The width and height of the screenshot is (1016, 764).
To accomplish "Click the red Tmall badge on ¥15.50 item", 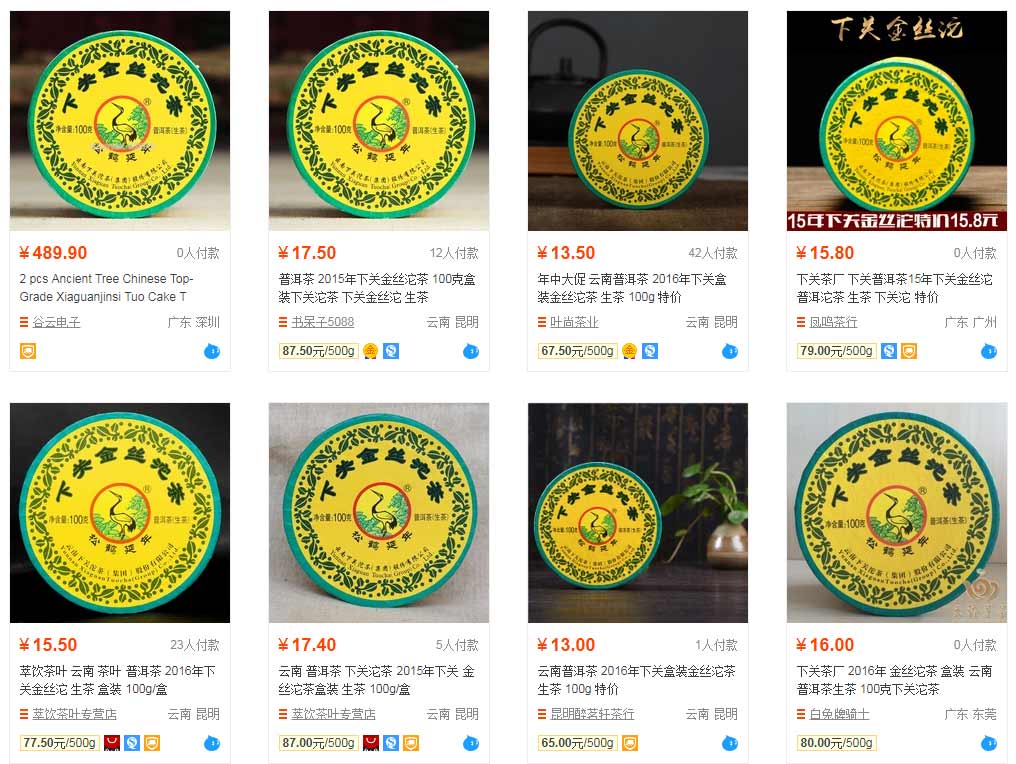I will (112, 743).
